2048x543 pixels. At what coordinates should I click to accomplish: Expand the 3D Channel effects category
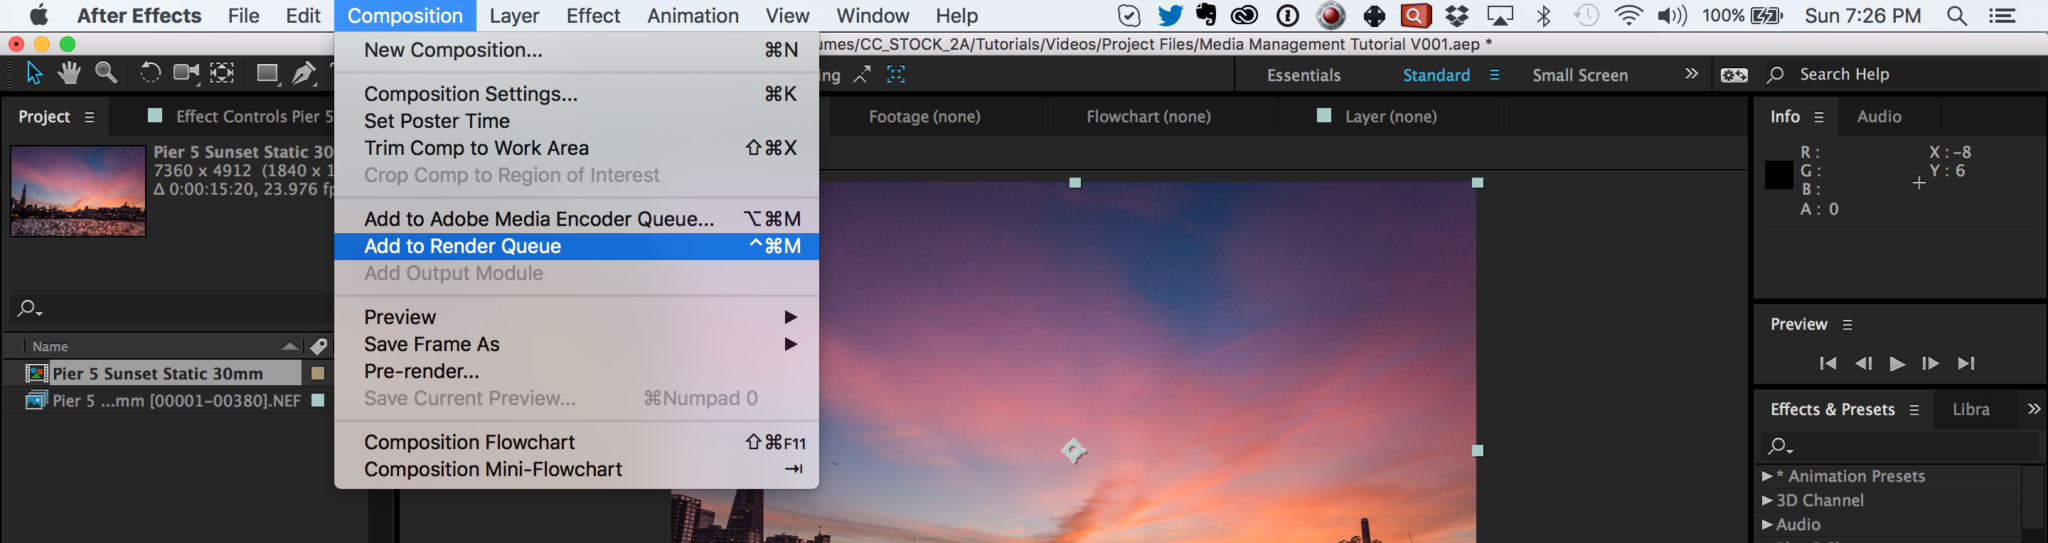(x=1767, y=500)
